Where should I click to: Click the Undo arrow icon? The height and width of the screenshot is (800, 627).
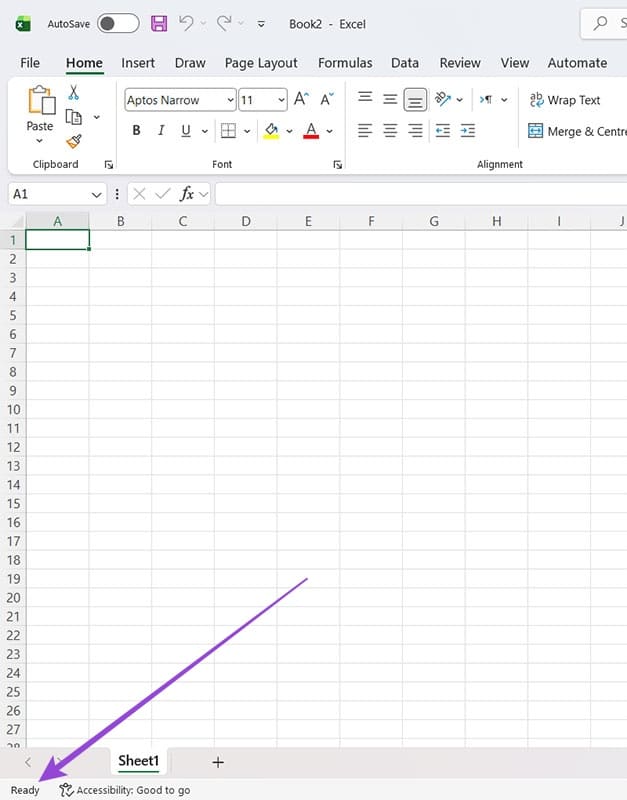coord(186,23)
